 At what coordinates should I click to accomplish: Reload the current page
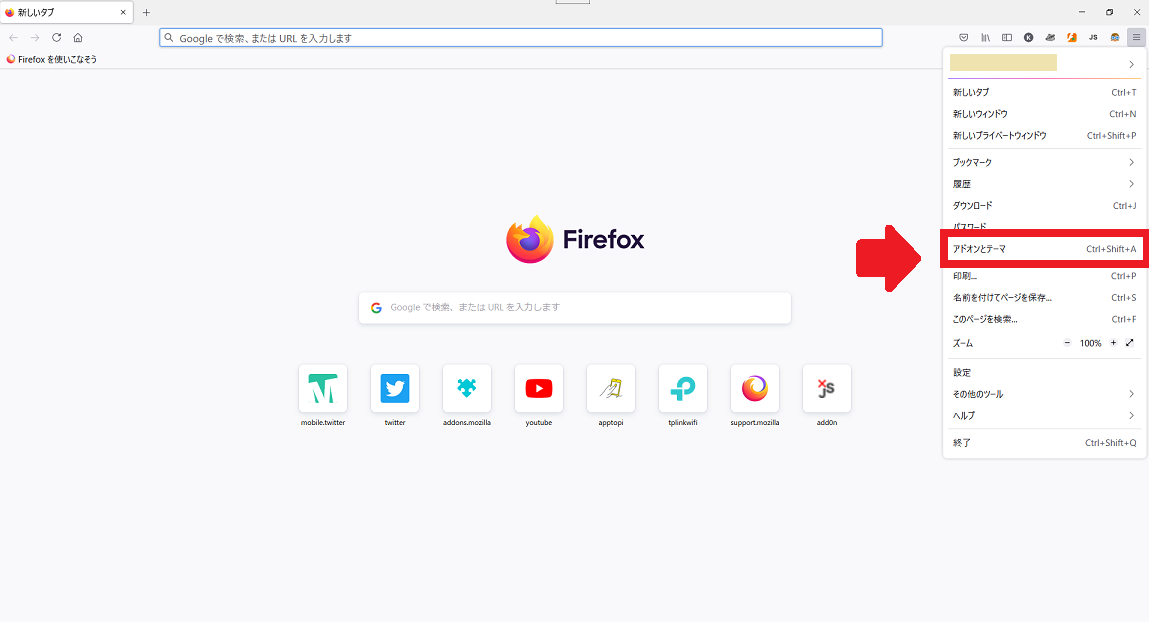[56, 37]
